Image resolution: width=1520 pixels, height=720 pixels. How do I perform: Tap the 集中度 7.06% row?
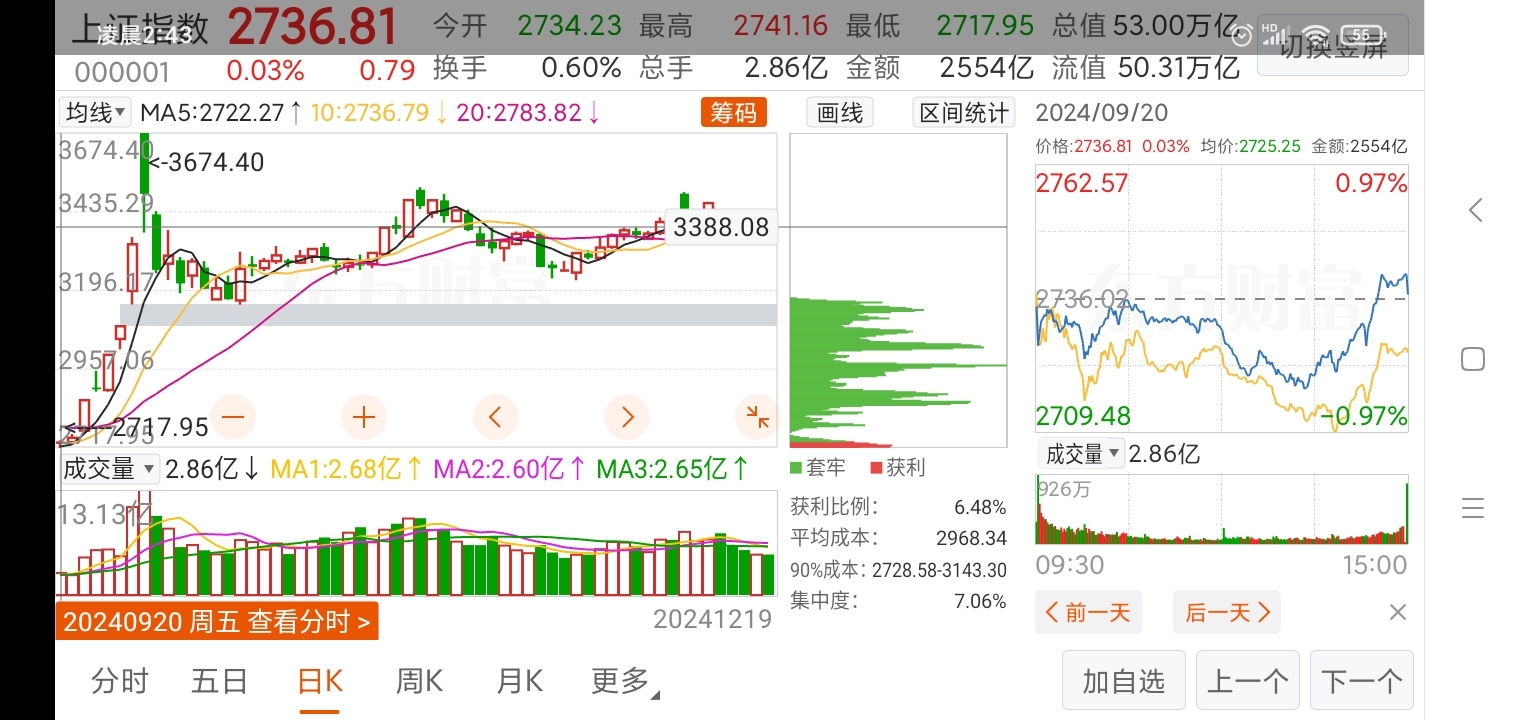(x=898, y=601)
